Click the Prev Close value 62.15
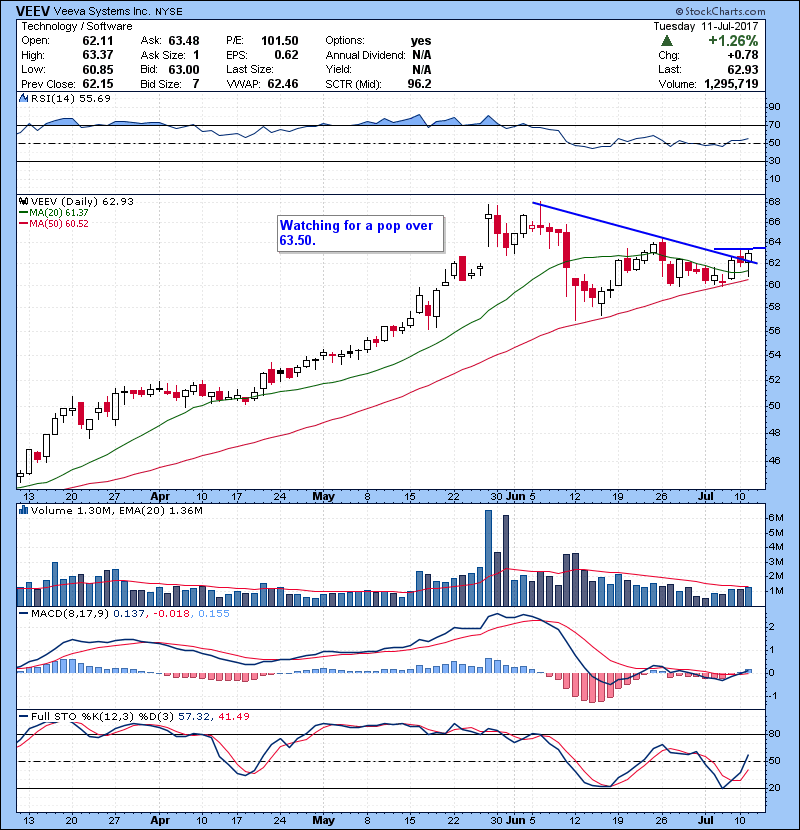This screenshot has width=800, height=830. point(97,84)
